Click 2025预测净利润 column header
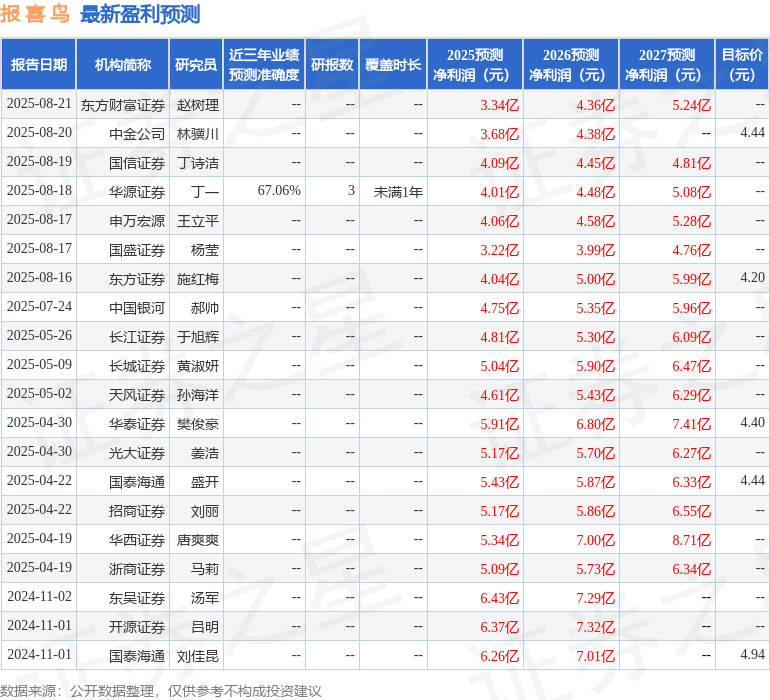 click(x=475, y=65)
